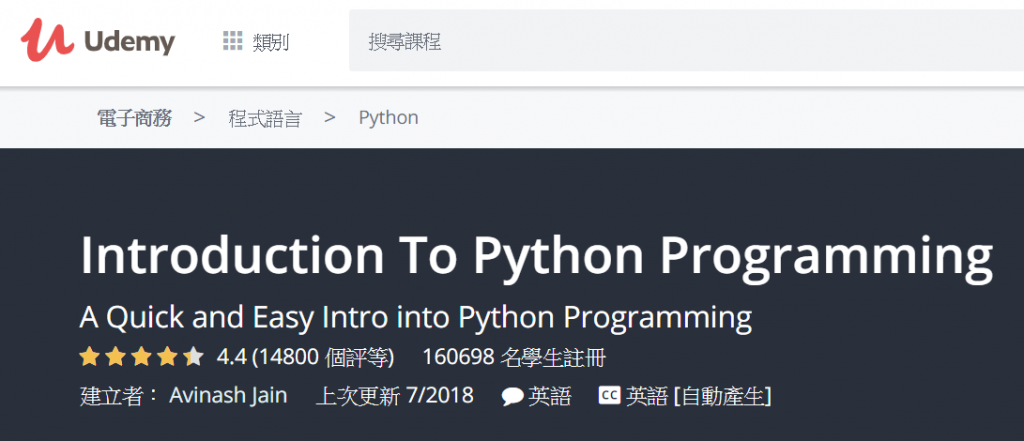
Task: Click the CC closed captions icon
Action: [x=609, y=395]
